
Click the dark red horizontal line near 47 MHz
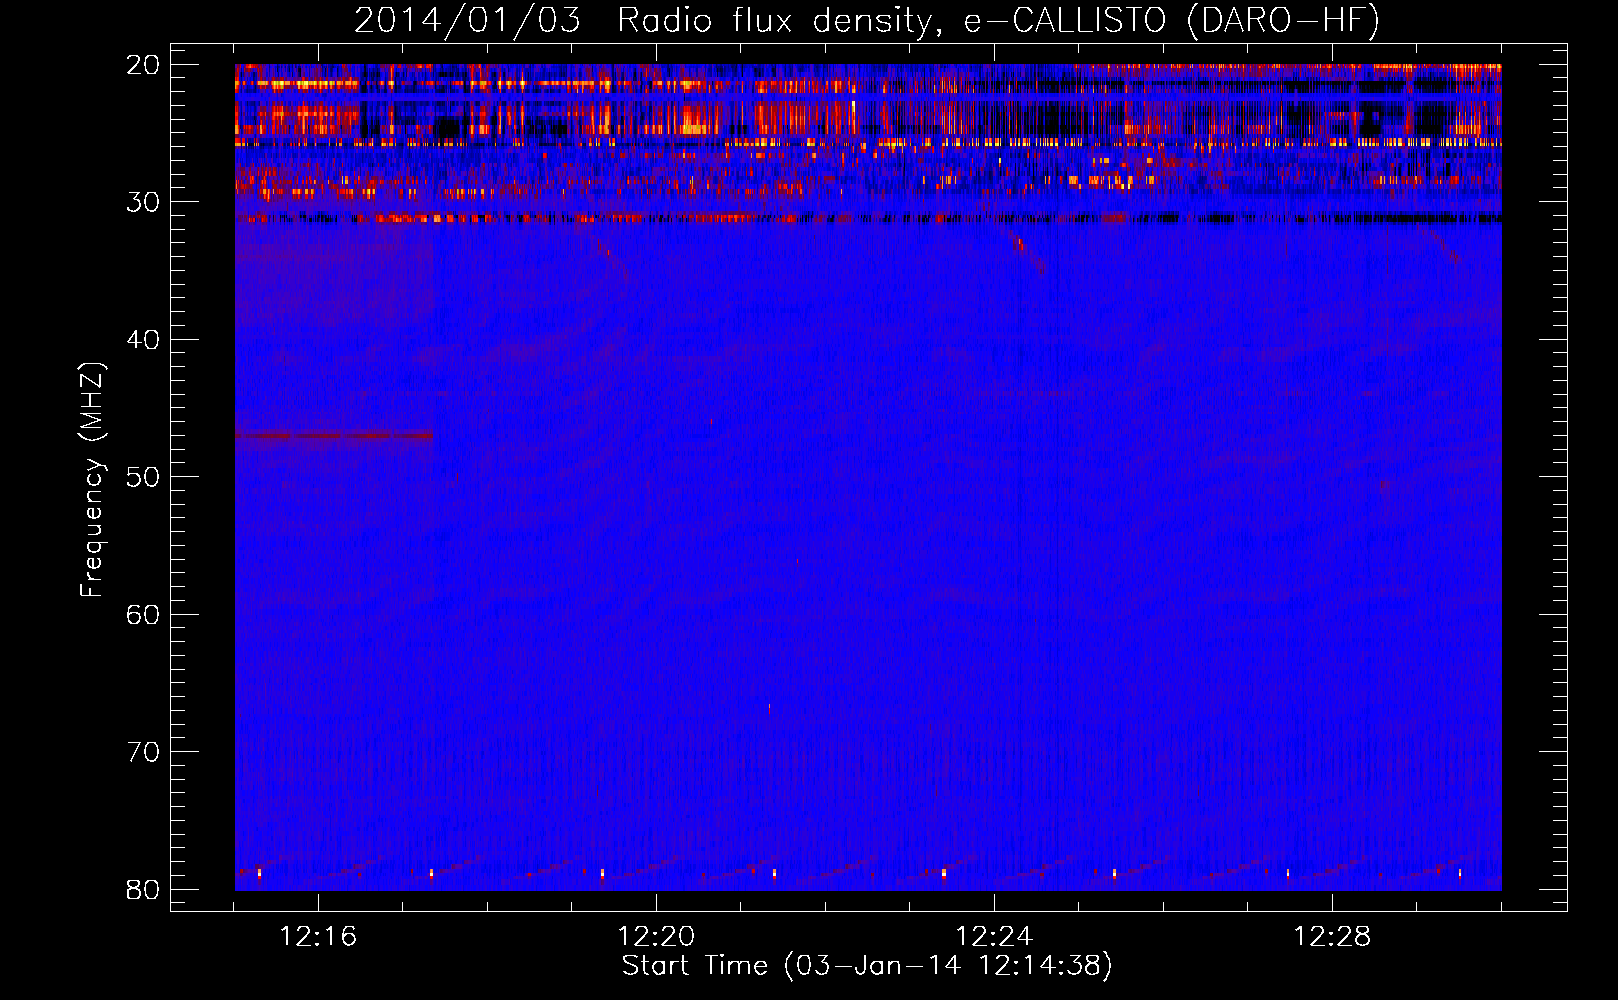tap(334, 435)
